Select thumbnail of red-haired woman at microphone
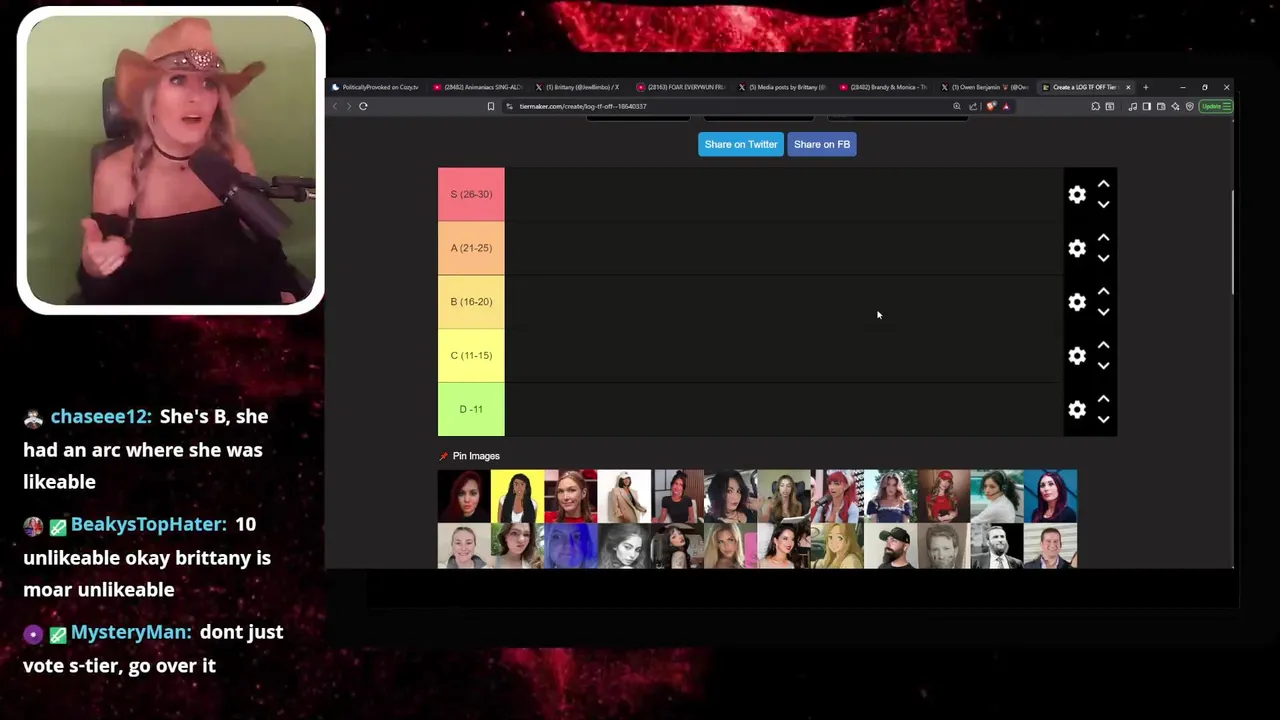The image size is (1280, 720). [837, 496]
